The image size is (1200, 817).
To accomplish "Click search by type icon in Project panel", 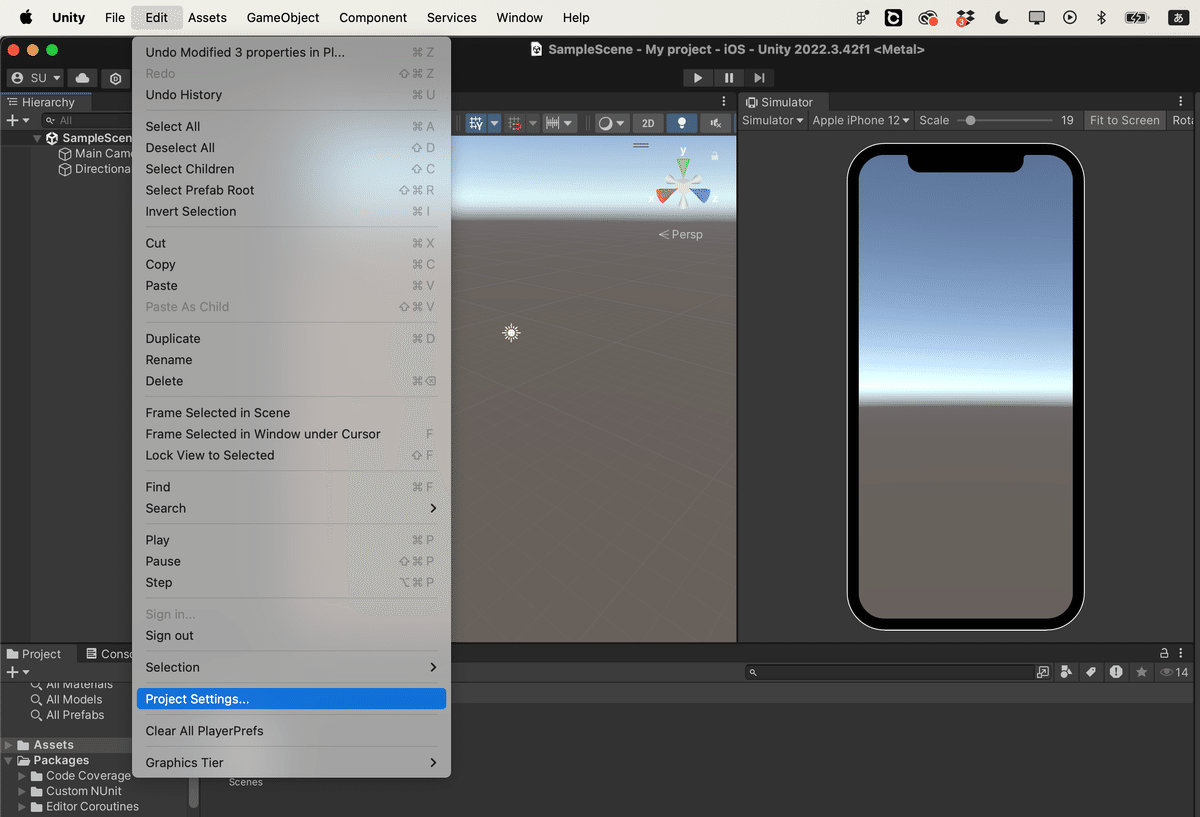I will pyautogui.click(x=1067, y=672).
